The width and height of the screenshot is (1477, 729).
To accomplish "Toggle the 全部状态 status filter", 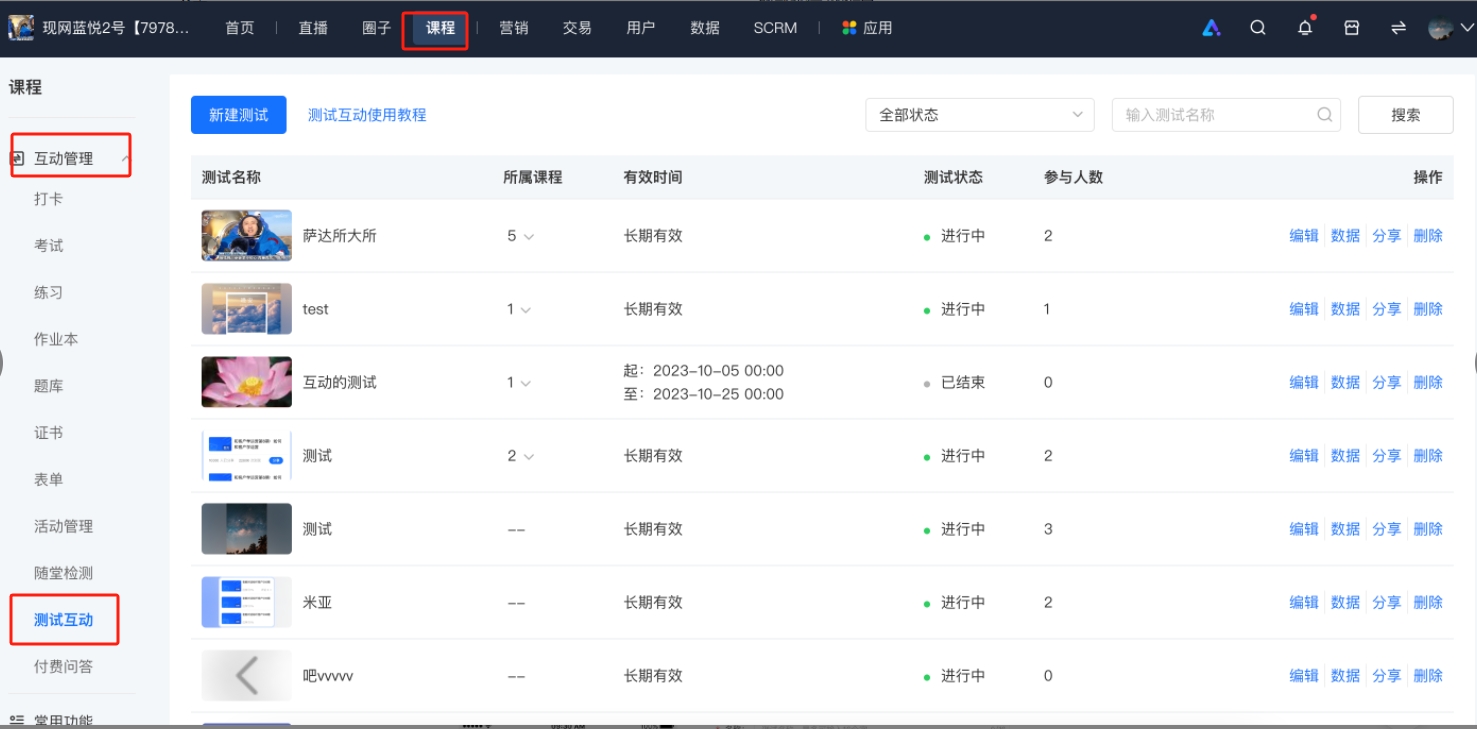I will click(x=978, y=114).
